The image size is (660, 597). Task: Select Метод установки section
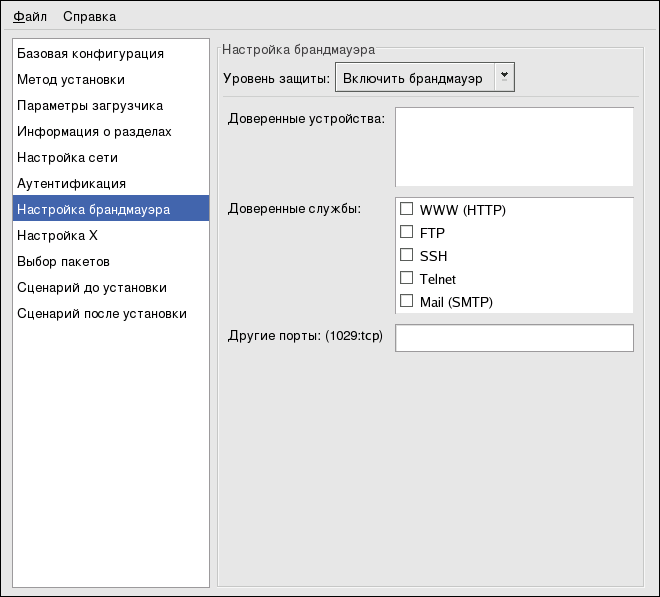coord(71,79)
